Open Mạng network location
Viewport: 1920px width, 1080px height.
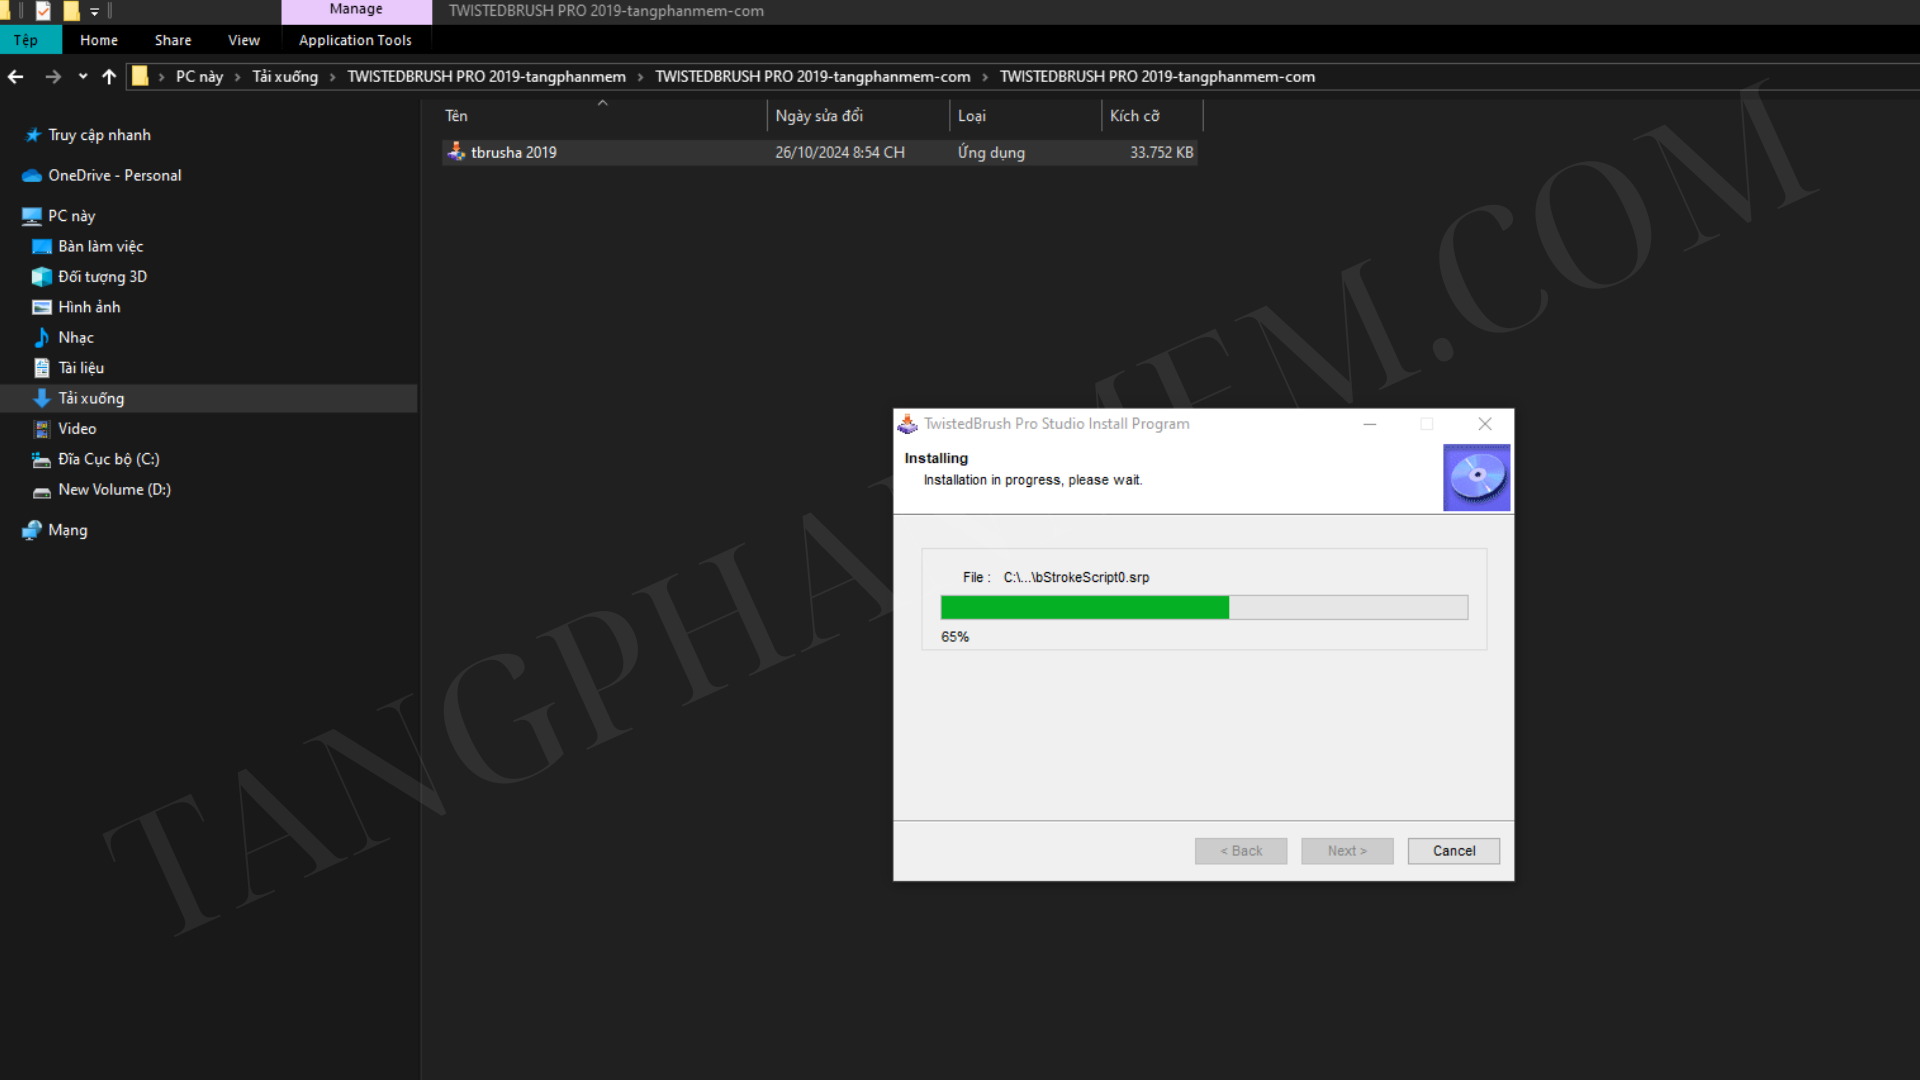coord(67,530)
